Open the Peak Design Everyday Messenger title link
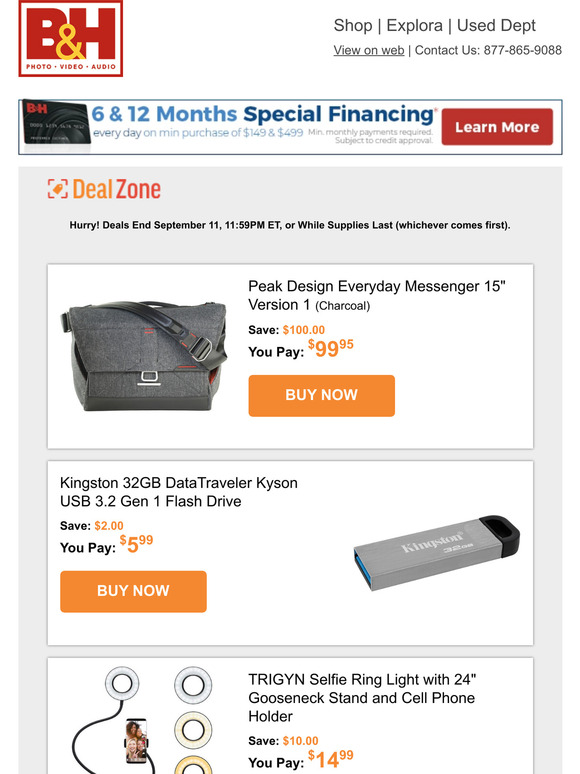This screenshot has height=774, width=580. click(377, 295)
